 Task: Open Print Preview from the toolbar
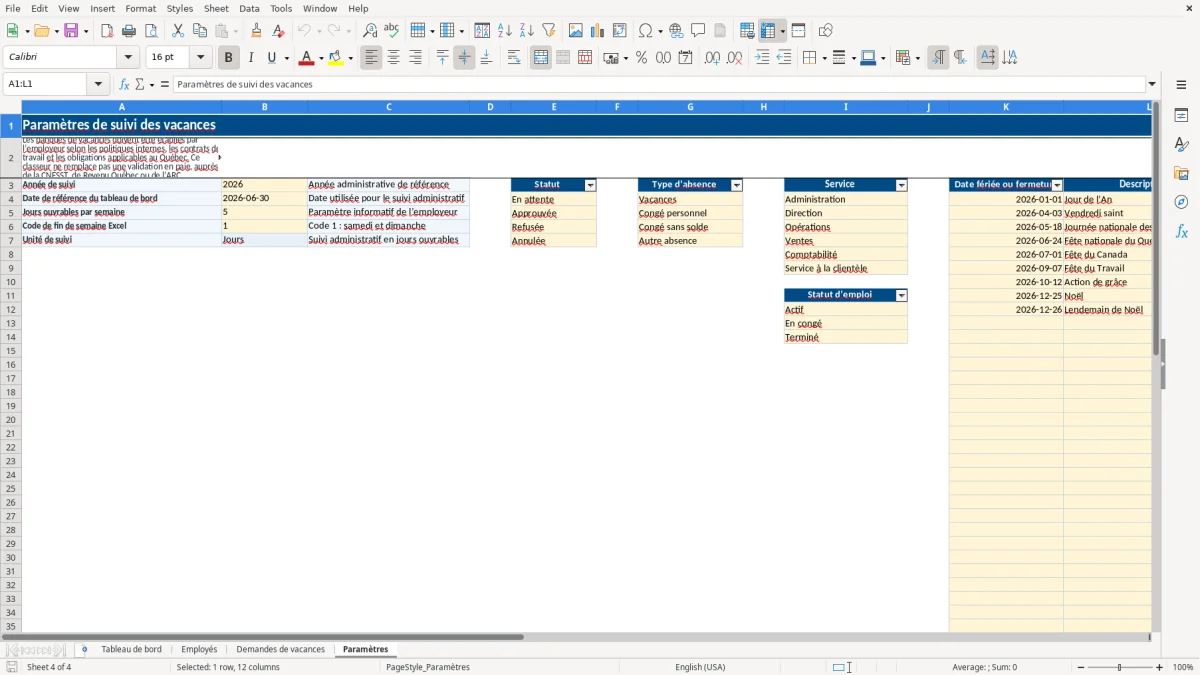tap(151, 31)
